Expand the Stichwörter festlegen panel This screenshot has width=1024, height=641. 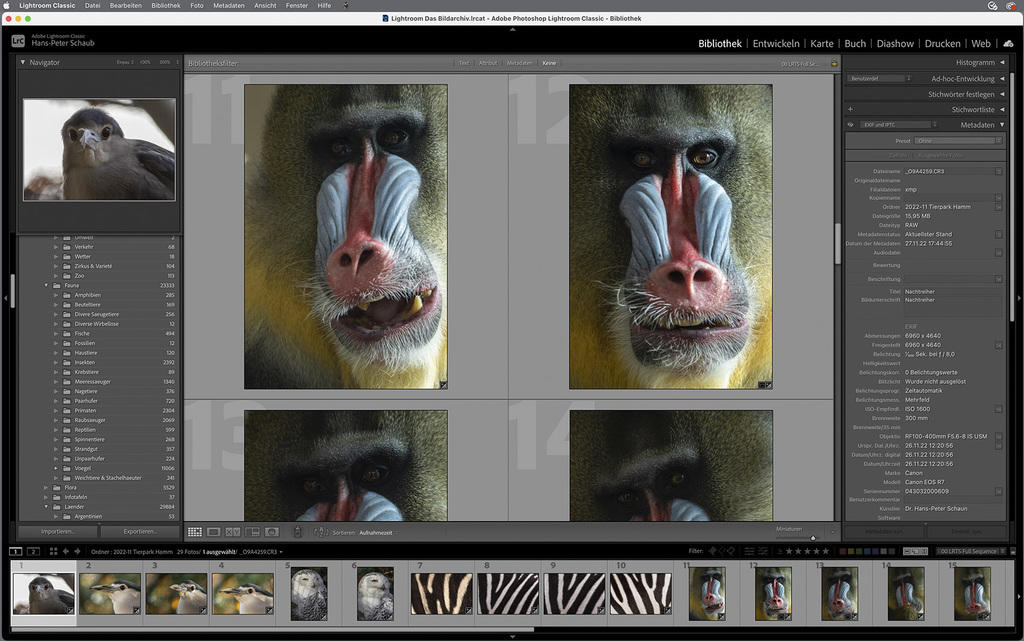pyautogui.click(x=1002, y=94)
